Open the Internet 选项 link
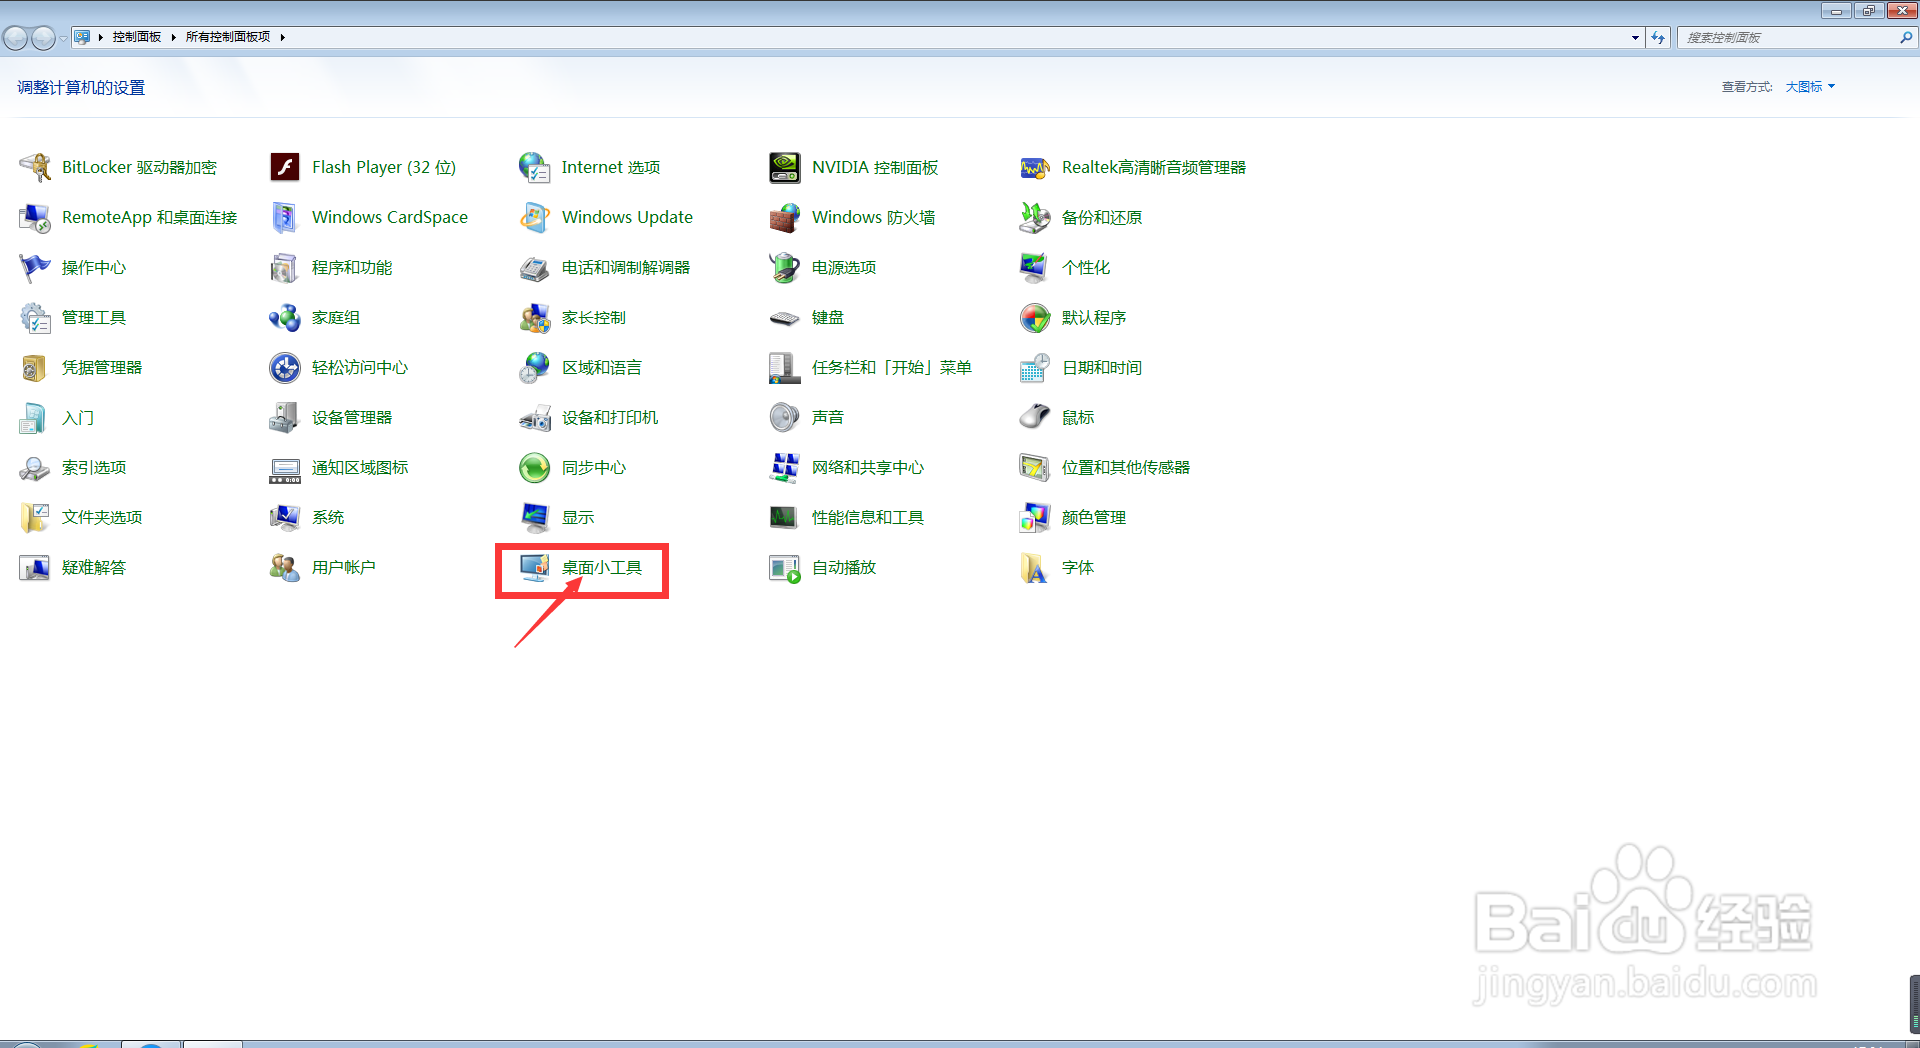This screenshot has width=1920, height=1048. pyautogui.click(x=611, y=167)
